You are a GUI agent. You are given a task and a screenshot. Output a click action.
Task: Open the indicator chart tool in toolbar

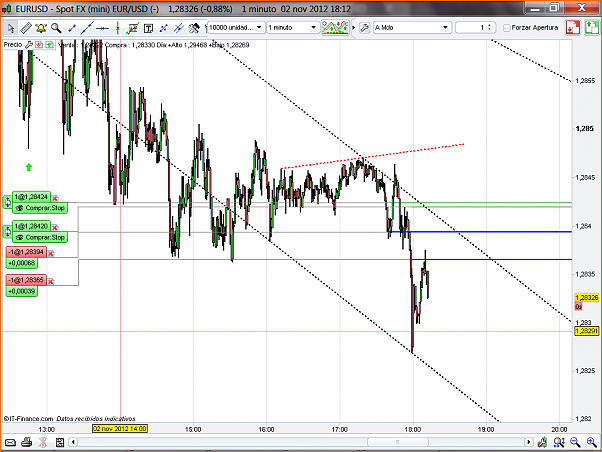(x=133, y=28)
